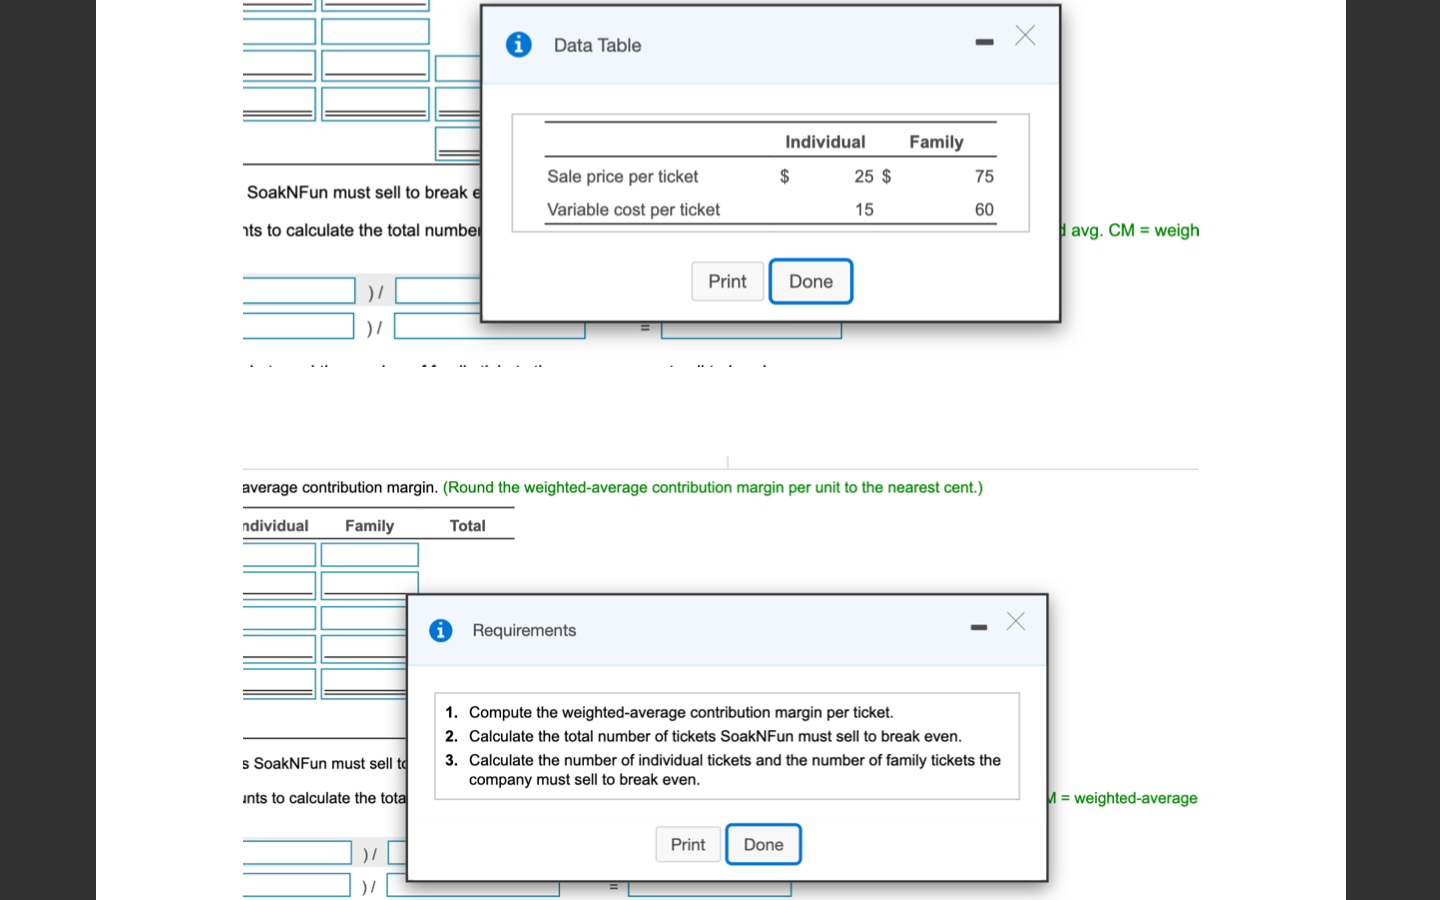Click the Individual sale price value 25
The width and height of the screenshot is (1440, 900).
tap(864, 176)
